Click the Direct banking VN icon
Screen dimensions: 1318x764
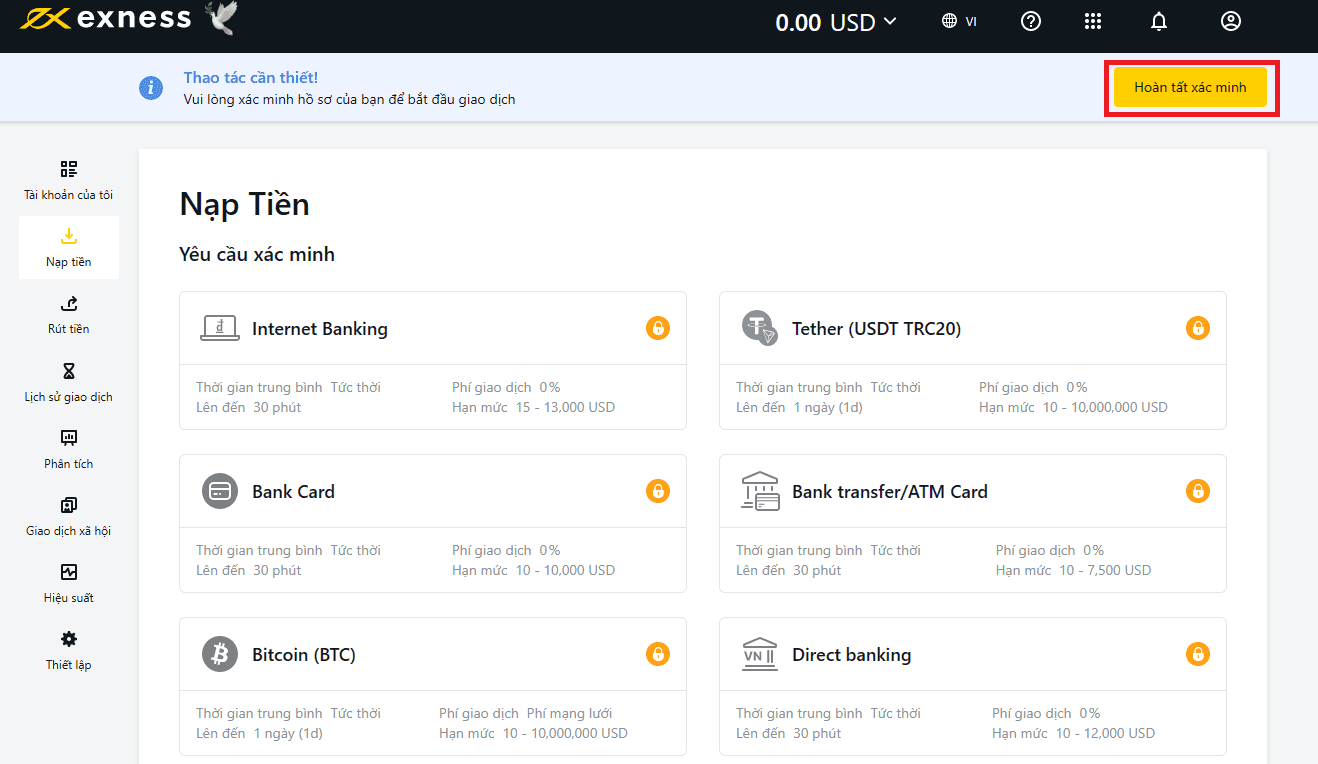tap(760, 654)
